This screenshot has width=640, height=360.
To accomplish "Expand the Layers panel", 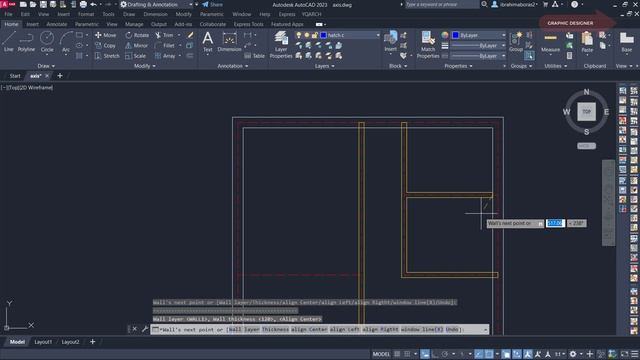I will pyautogui.click(x=324, y=66).
